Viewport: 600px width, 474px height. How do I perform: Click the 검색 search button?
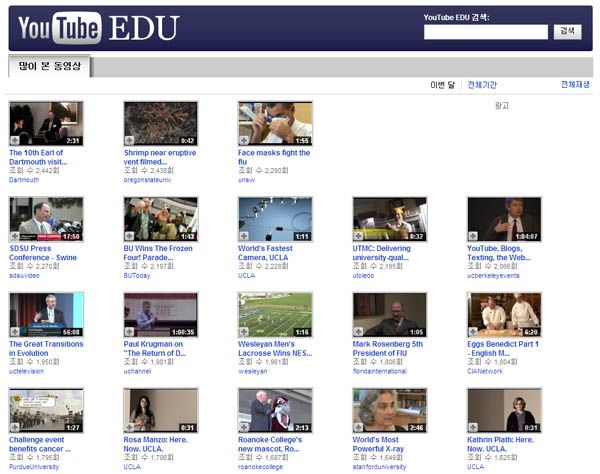pos(567,31)
